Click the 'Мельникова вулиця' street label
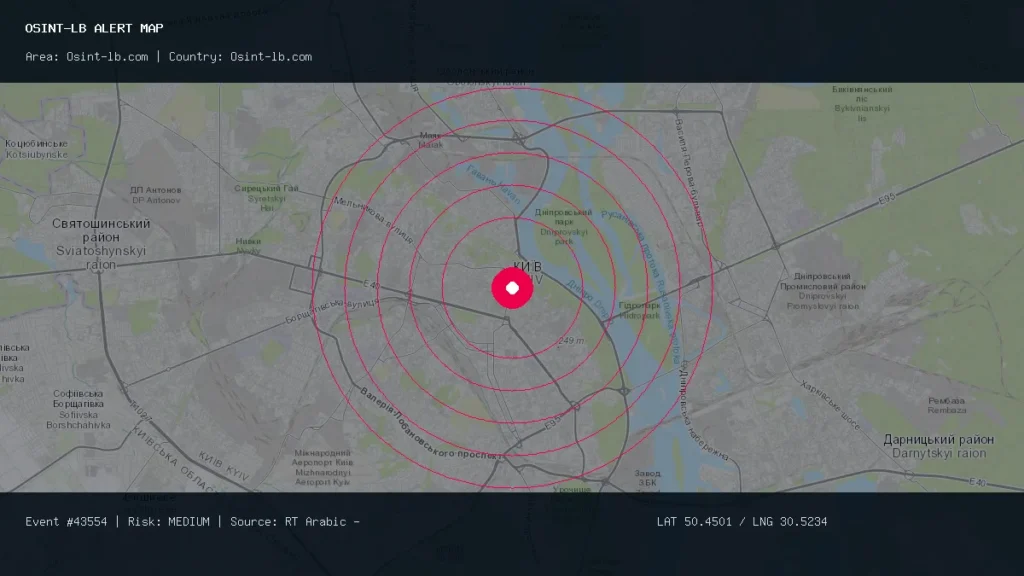Image resolution: width=1024 pixels, height=576 pixels. 374,220
